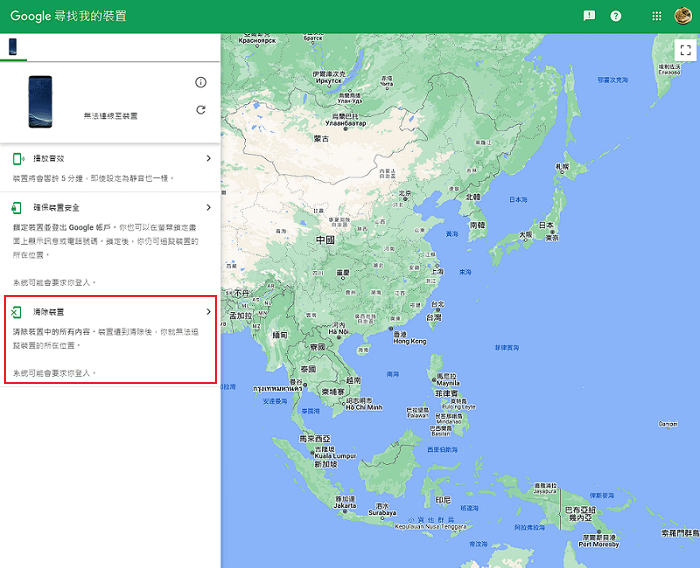Click the 上海 city label on map

[x=438, y=271]
